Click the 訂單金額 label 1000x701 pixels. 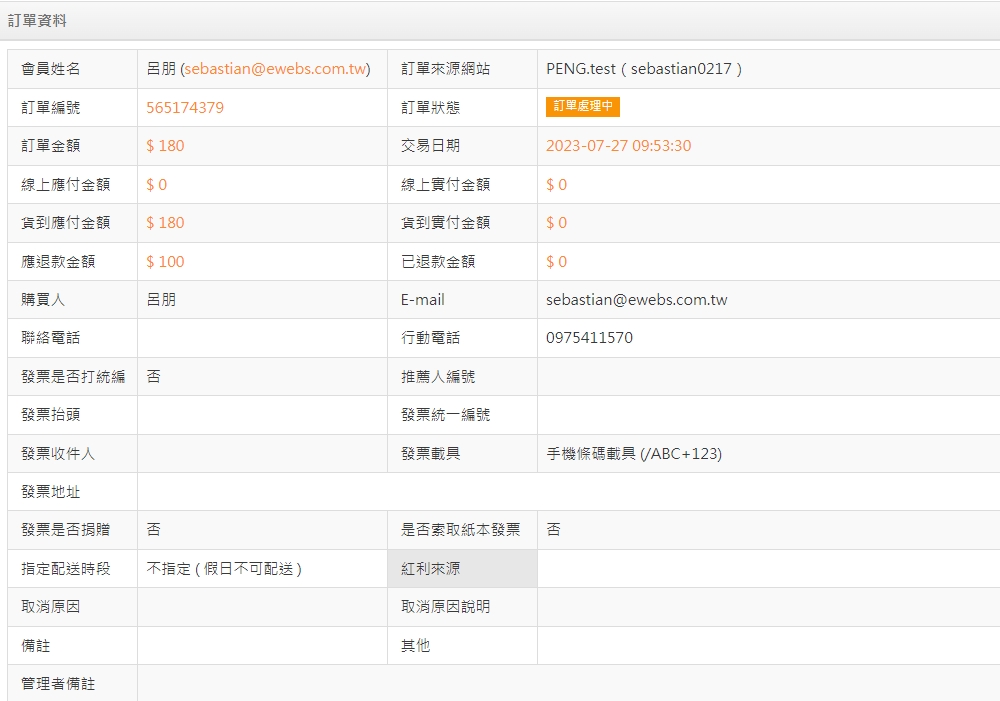(x=51, y=146)
